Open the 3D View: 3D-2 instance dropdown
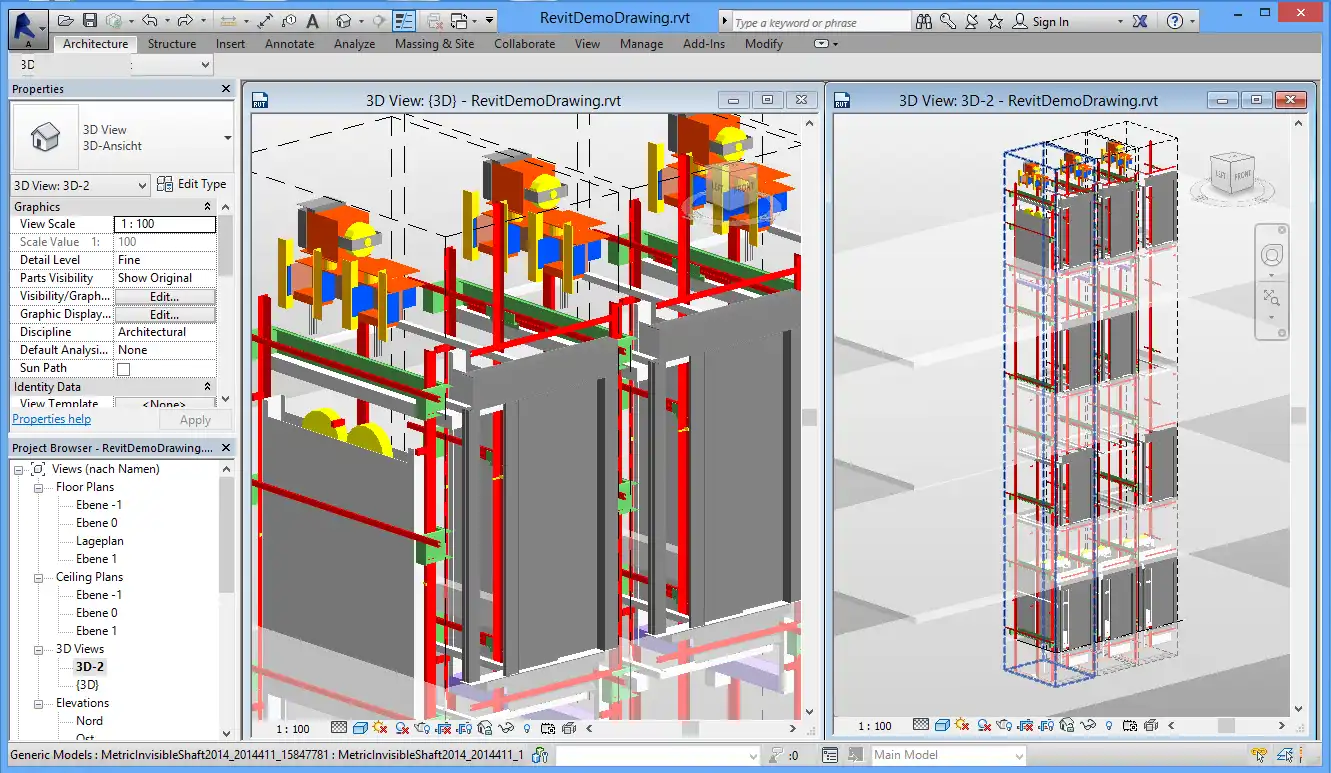This screenshot has height=773, width=1331. coord(141,185)
